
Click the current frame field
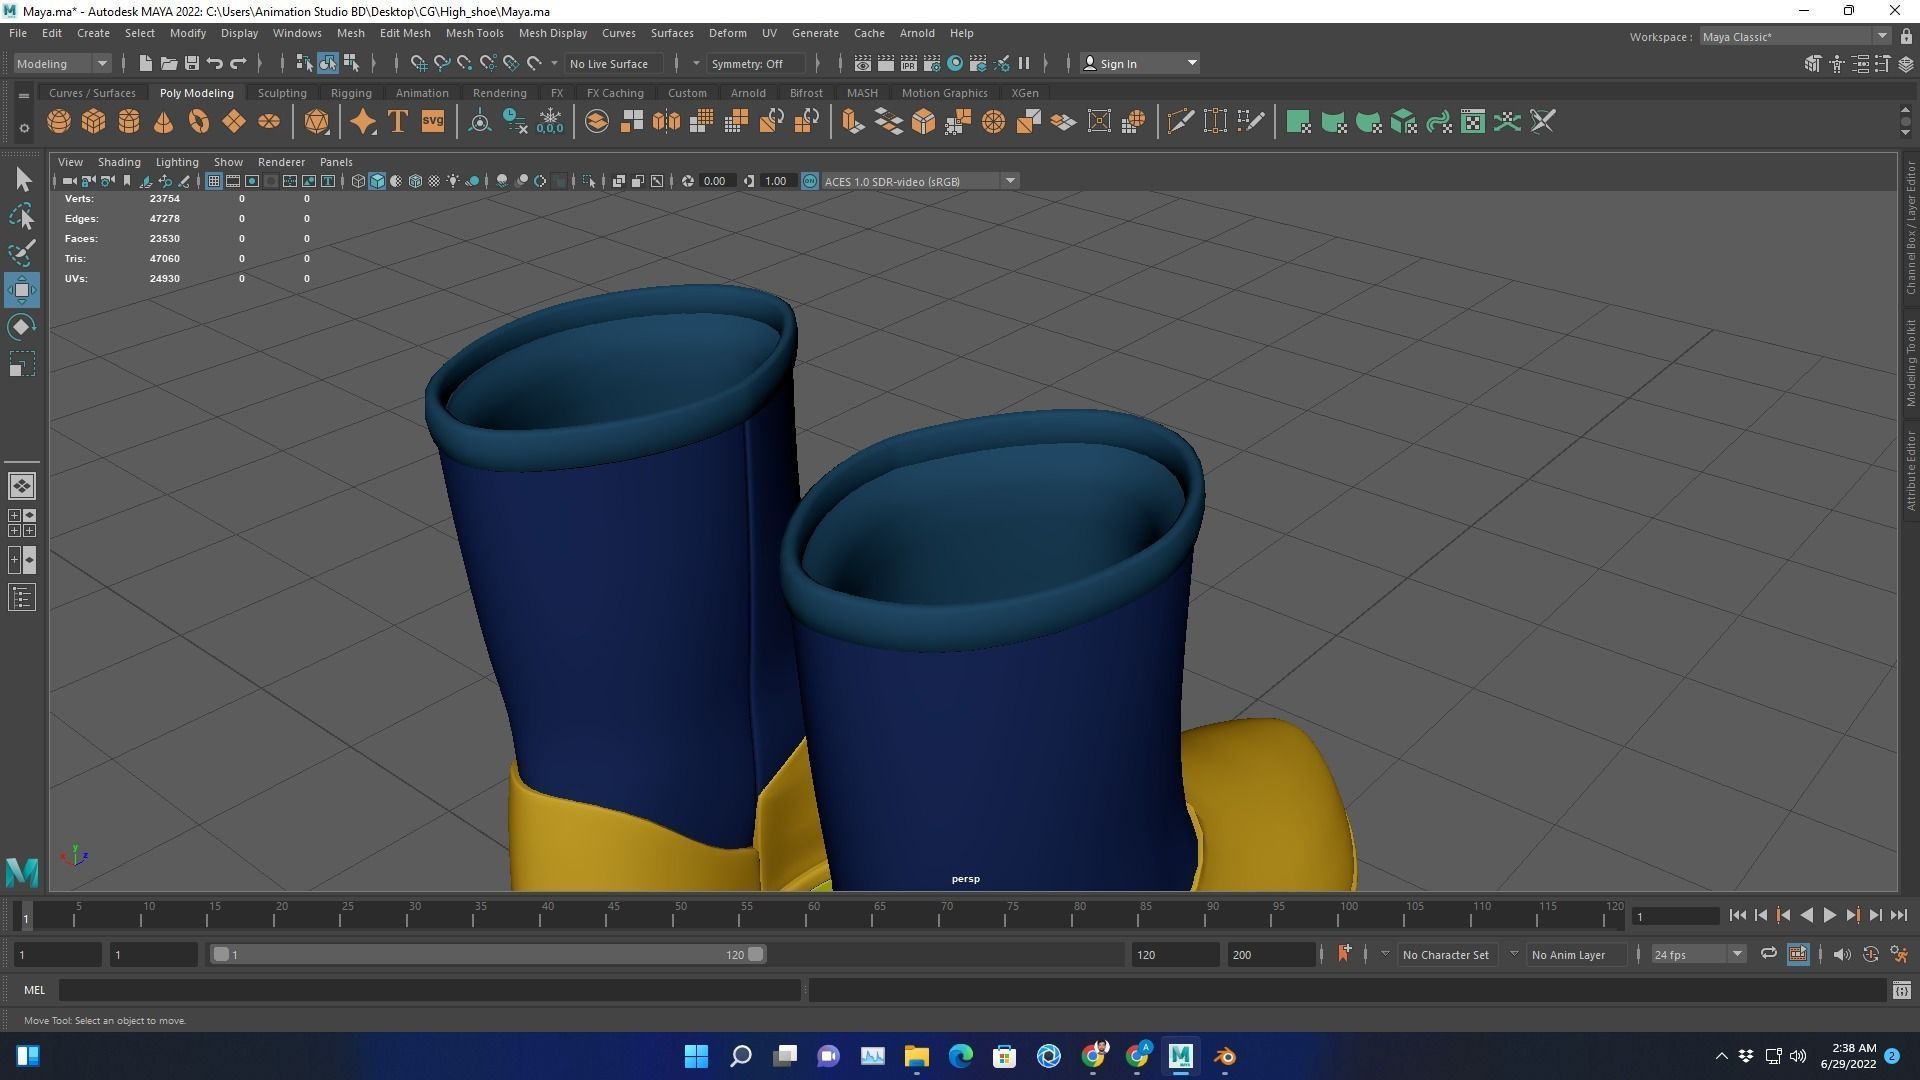point(1676,916)
